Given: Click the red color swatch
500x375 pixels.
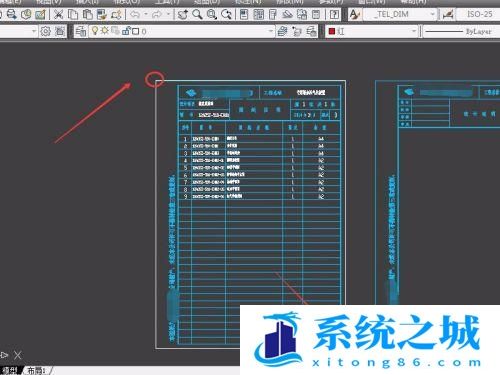Looking at the screenshot, I should 332,31.
